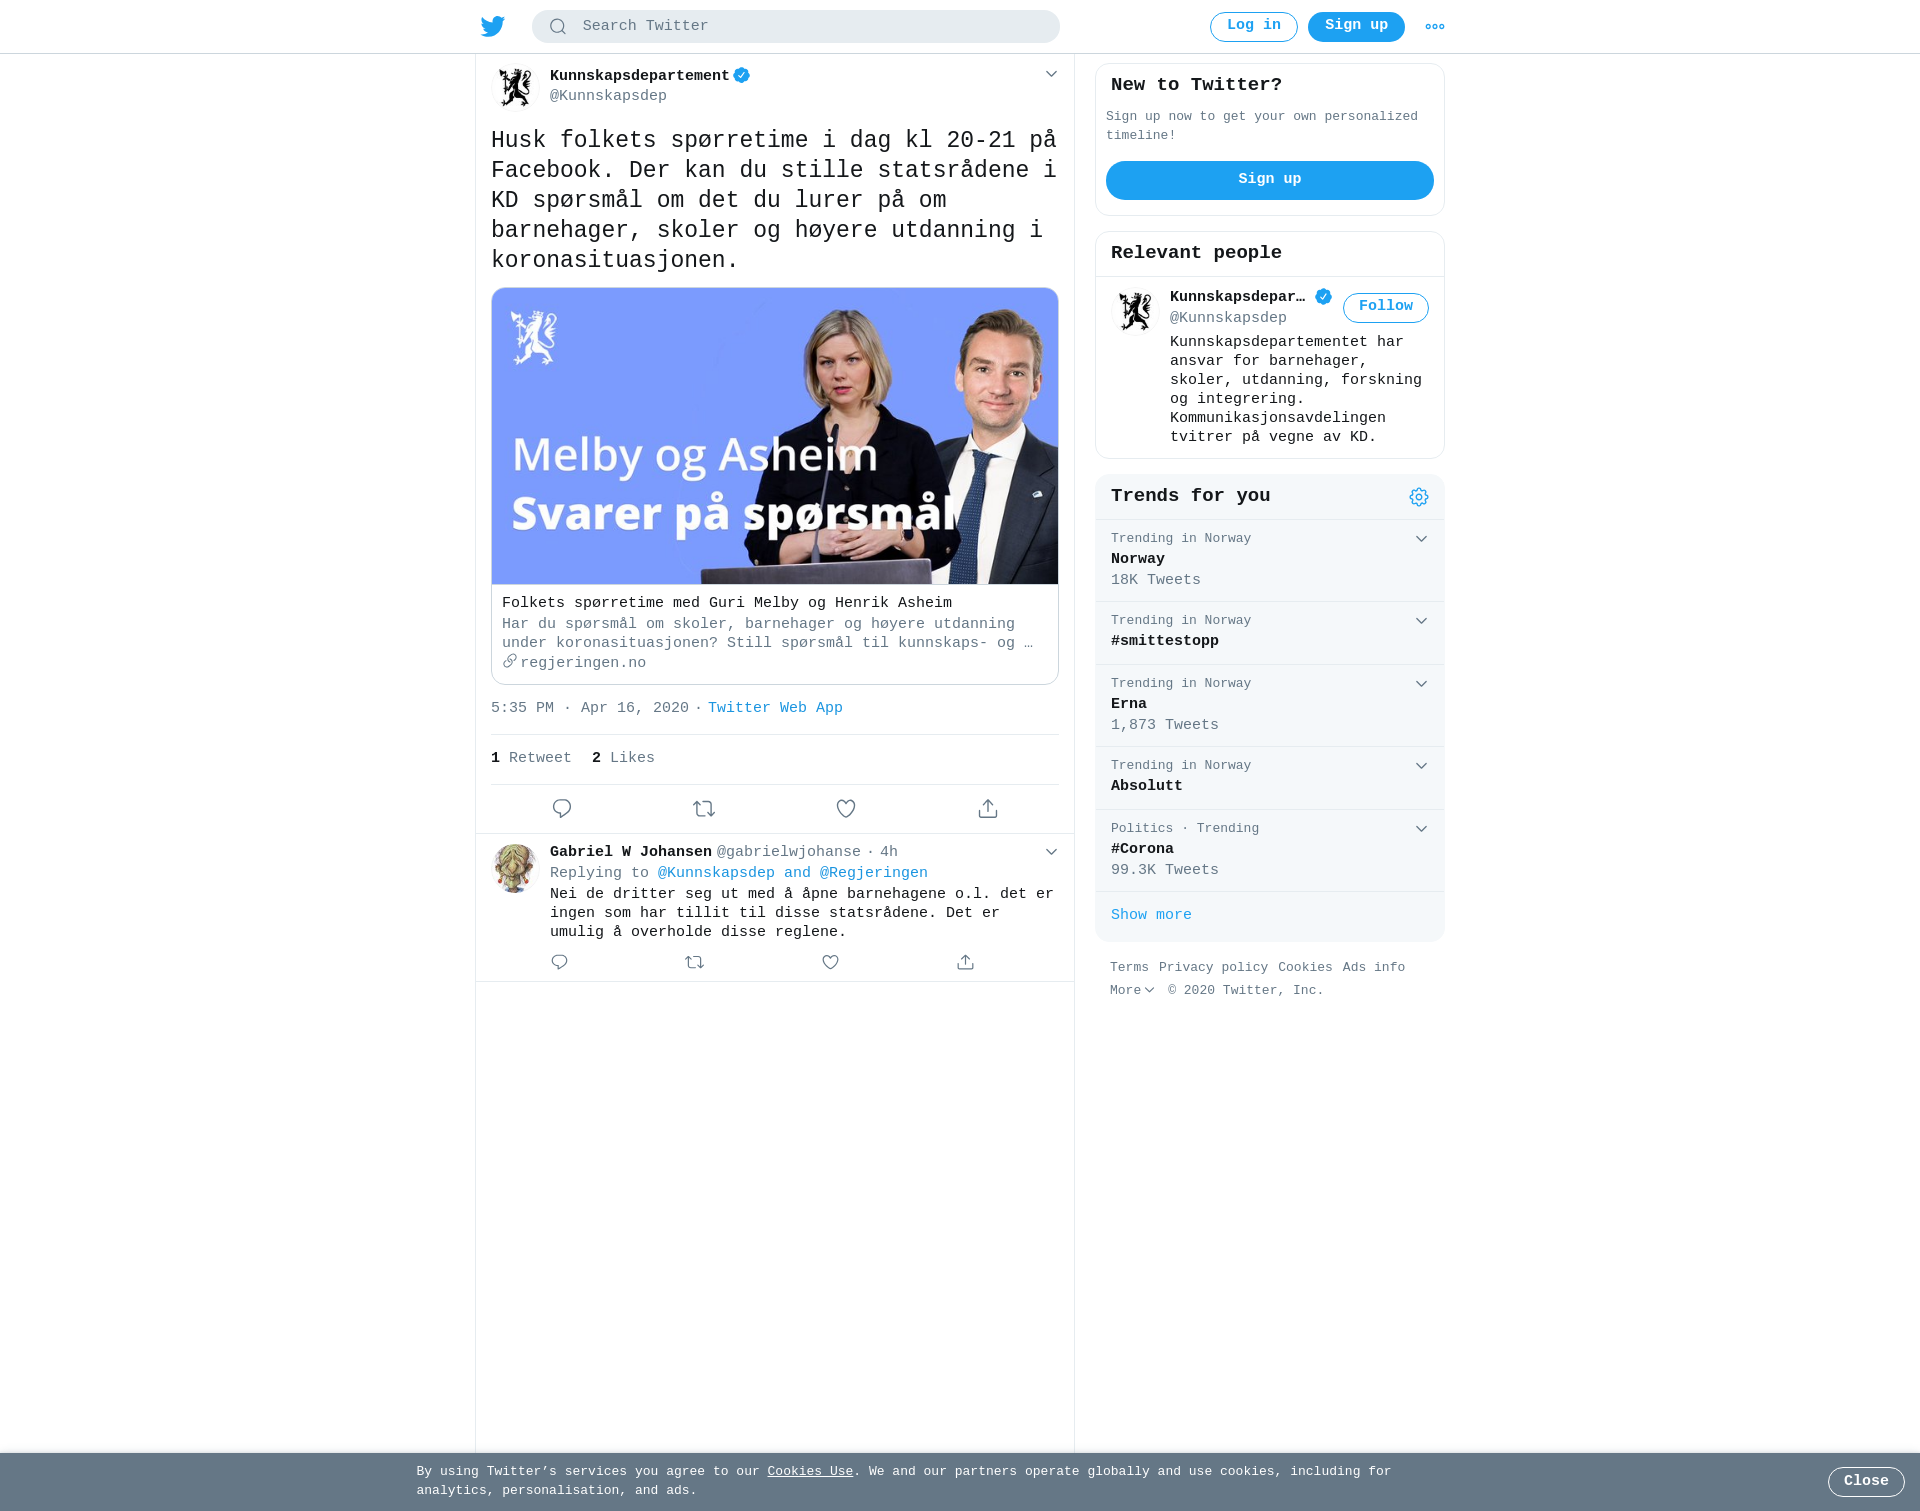Retweet the main Kunnskapsdepartement tweet
Screen dimensions: 1920x1511
coord(704,808)
